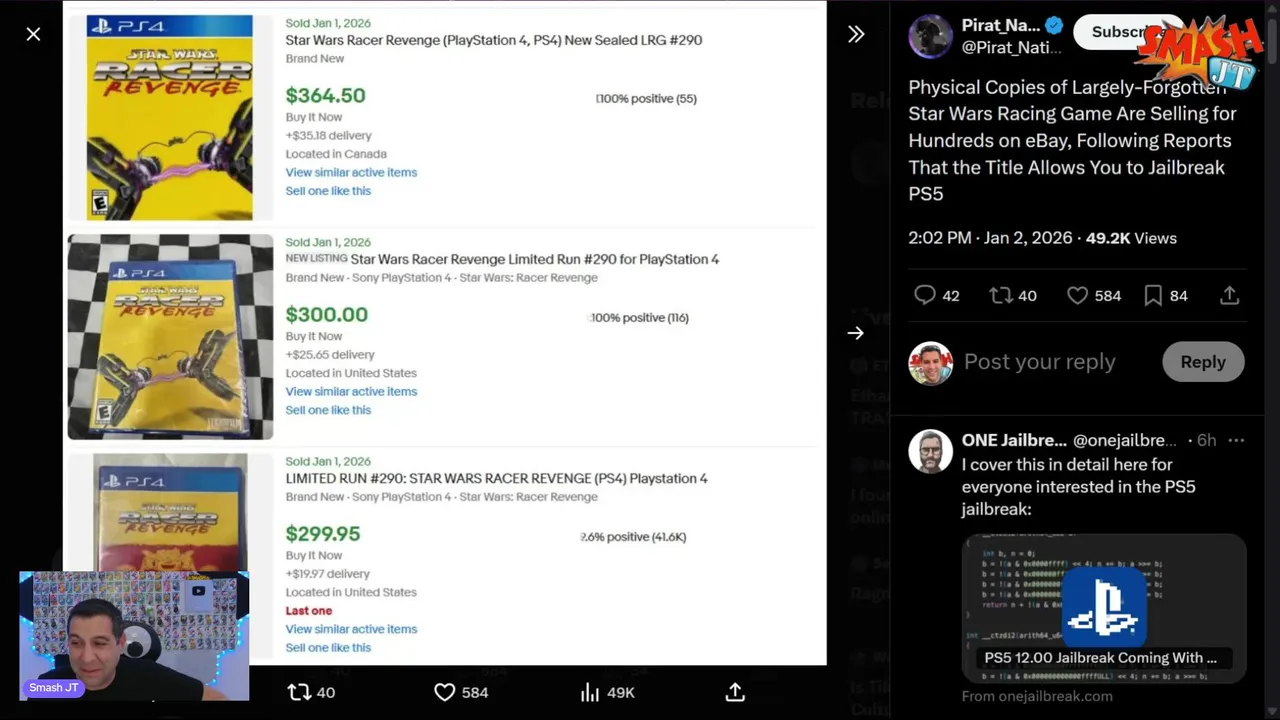The width and height of the screenshot is (1280, 720).
Task: Share the post via the sidebar share icon
Action: [x=1230, y=295]
